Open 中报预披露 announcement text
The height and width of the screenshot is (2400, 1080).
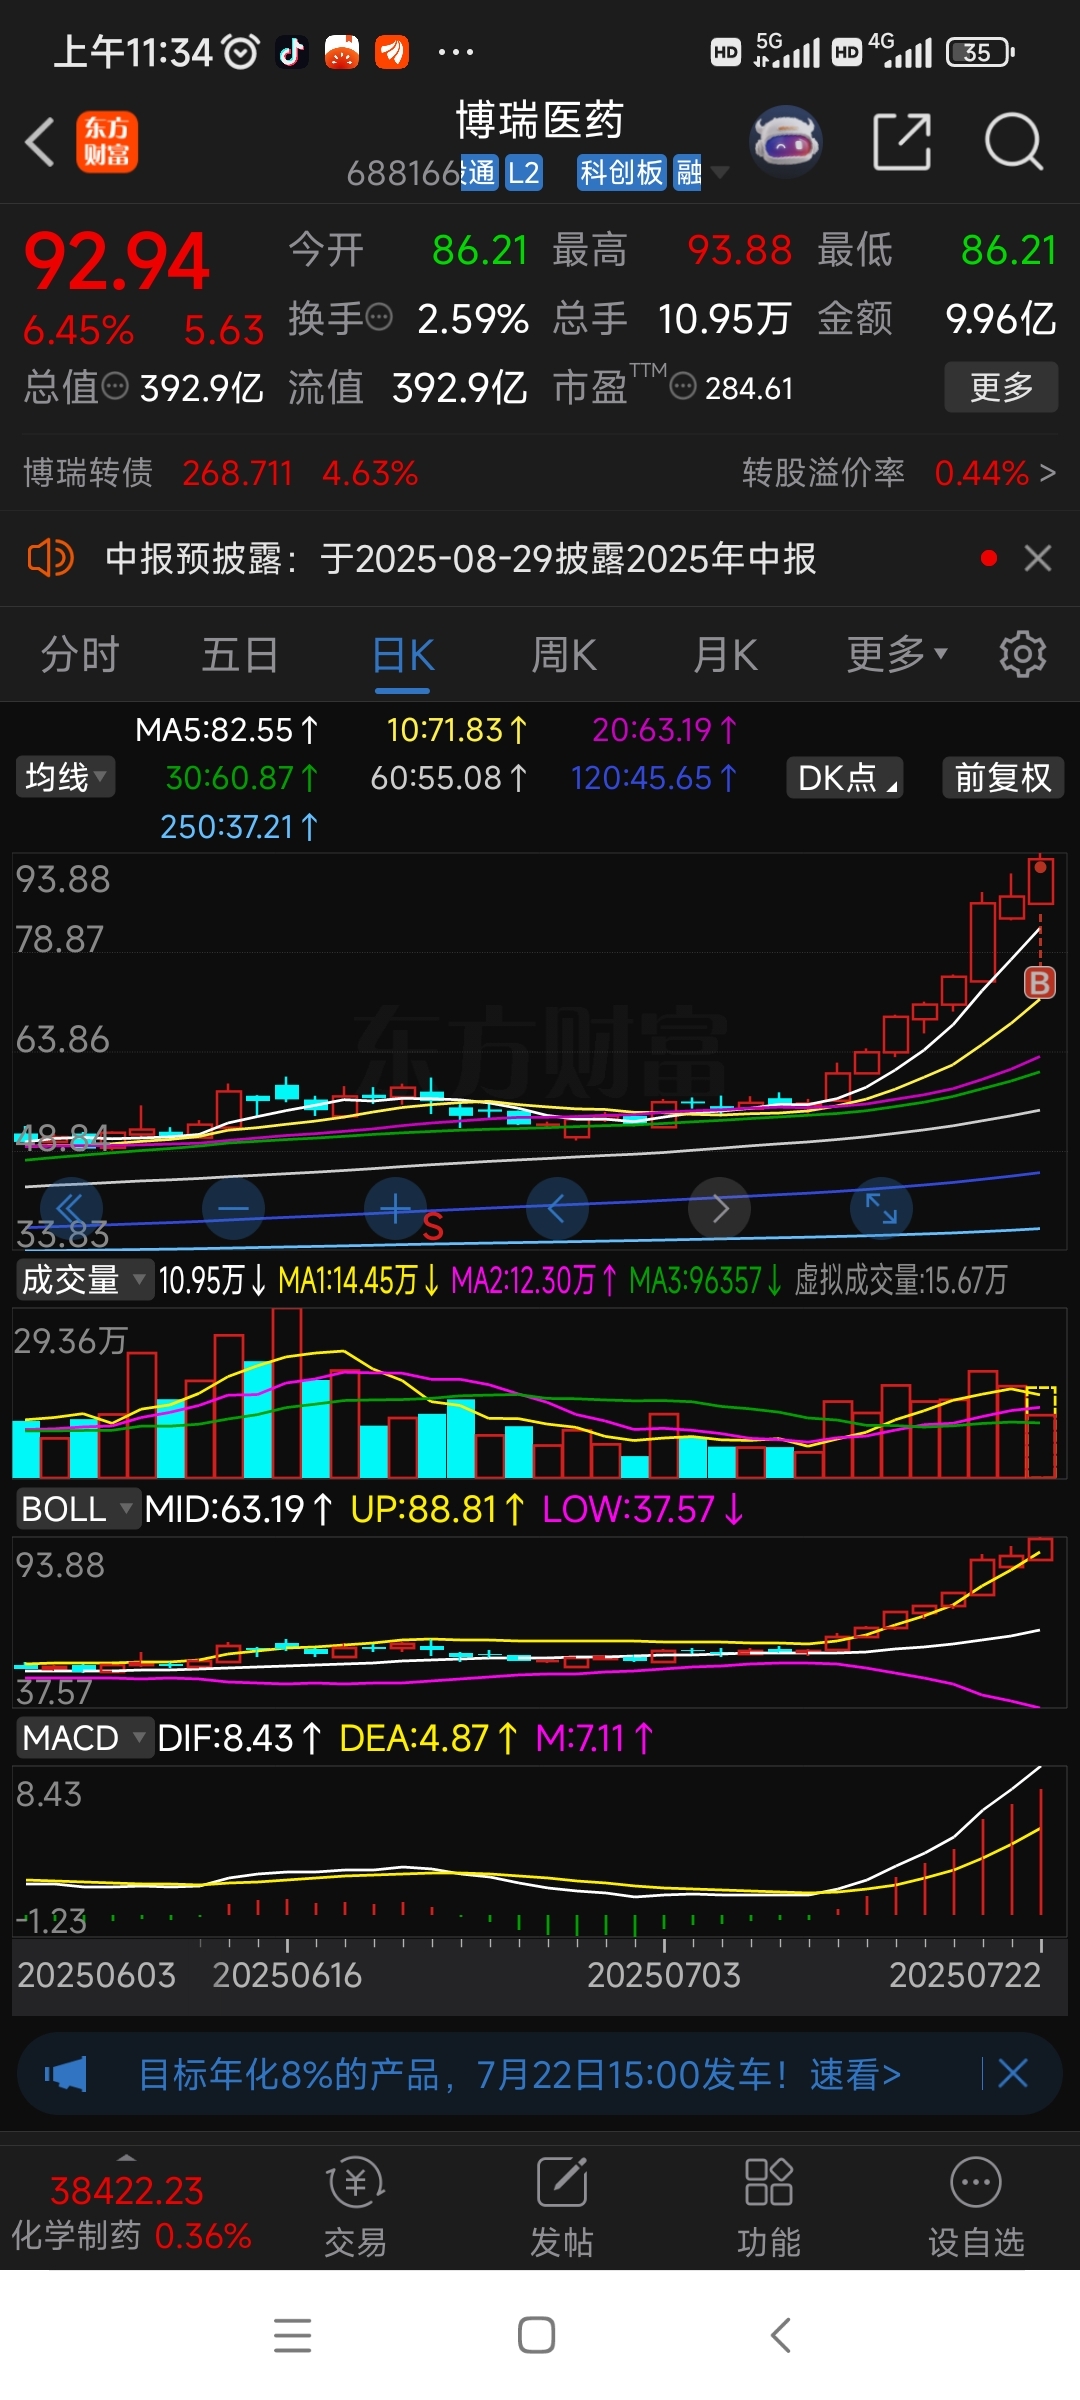pos(460,558)
